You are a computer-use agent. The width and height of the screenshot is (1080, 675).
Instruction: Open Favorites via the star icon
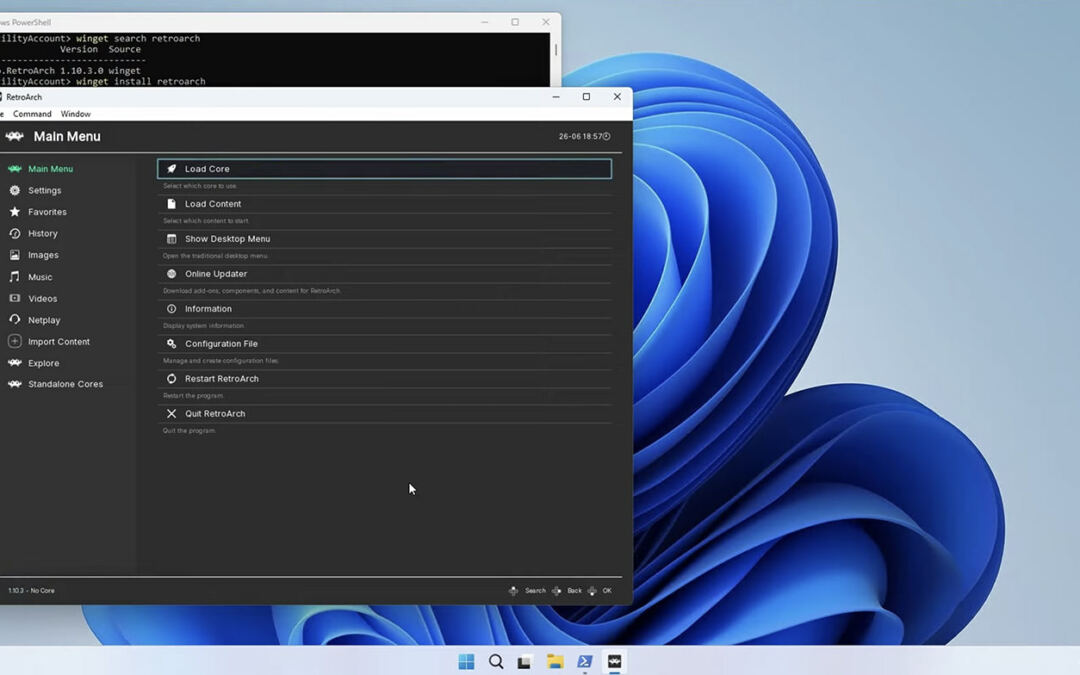15,212
